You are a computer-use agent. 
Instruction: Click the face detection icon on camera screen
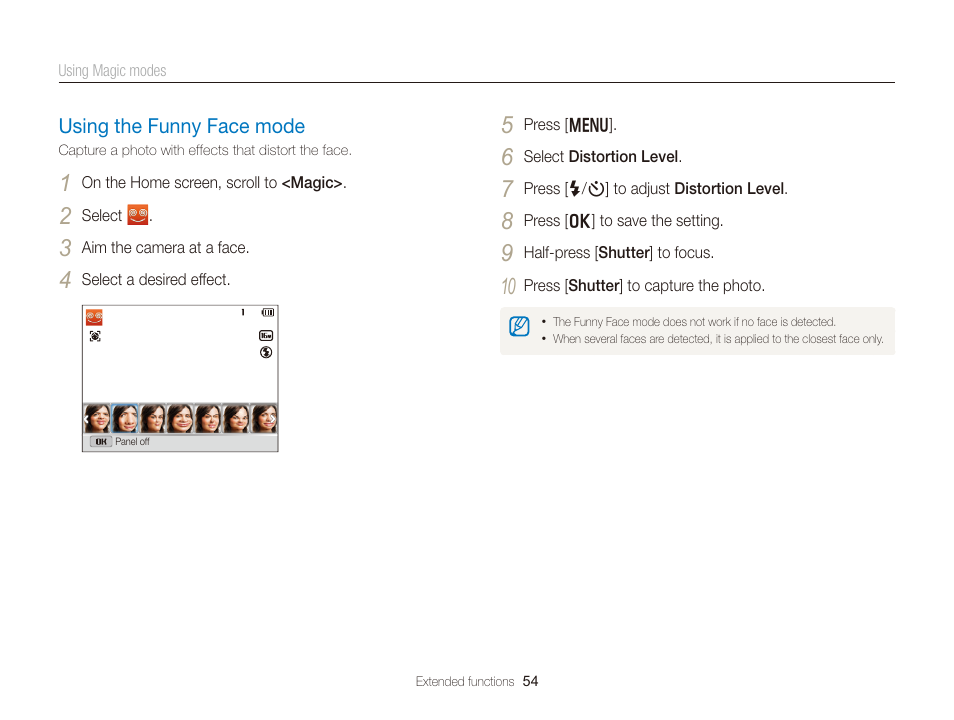95,336
